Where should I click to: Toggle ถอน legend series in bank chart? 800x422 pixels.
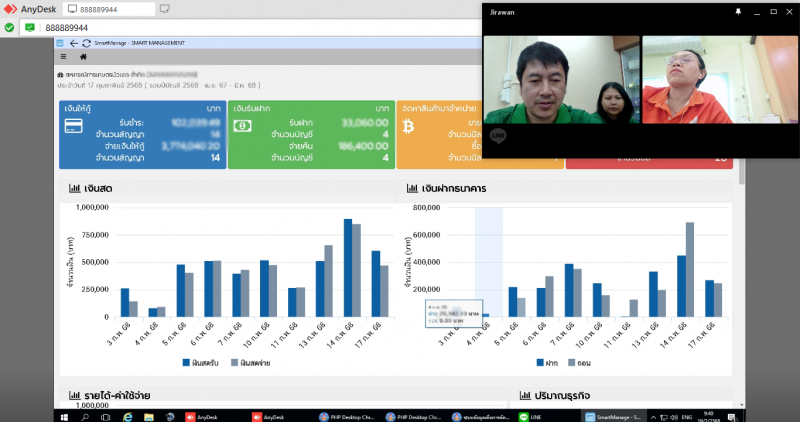point(580,363)
